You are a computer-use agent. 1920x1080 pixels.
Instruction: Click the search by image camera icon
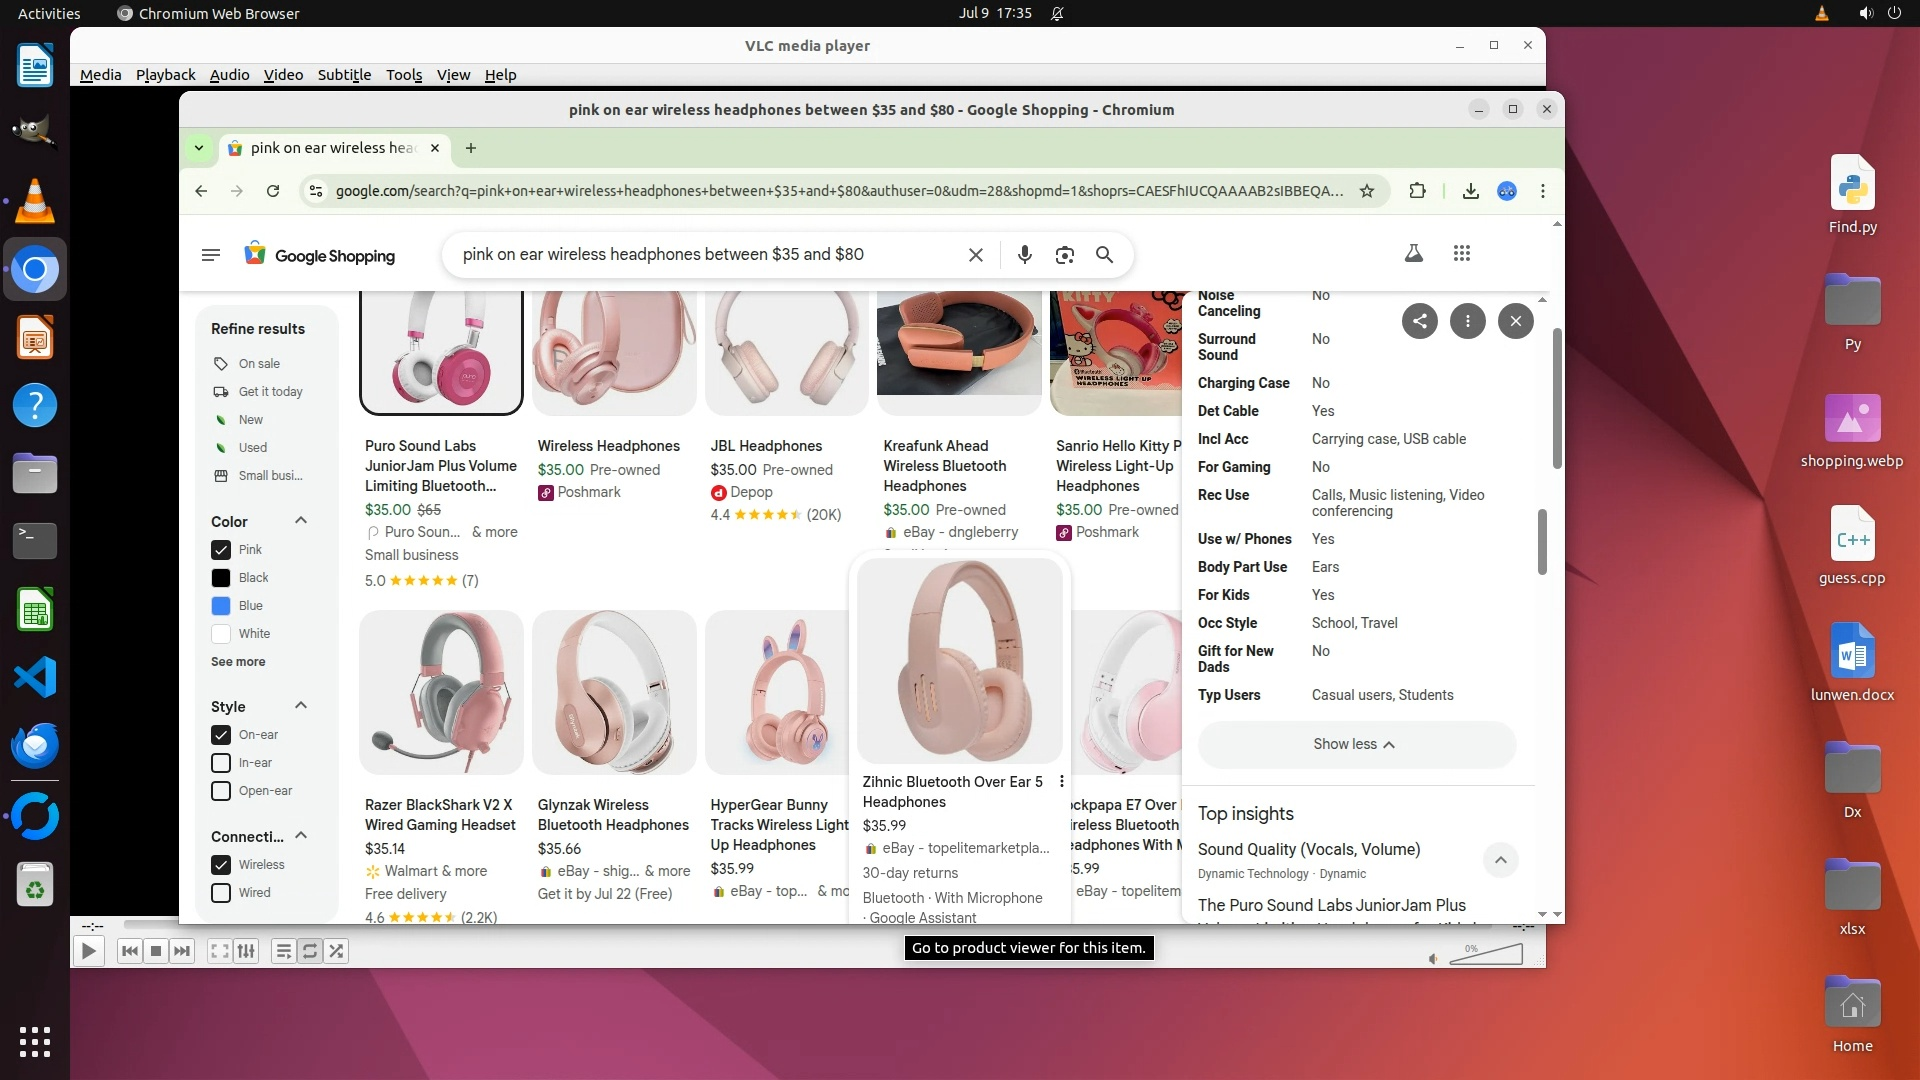[1064, 255]
